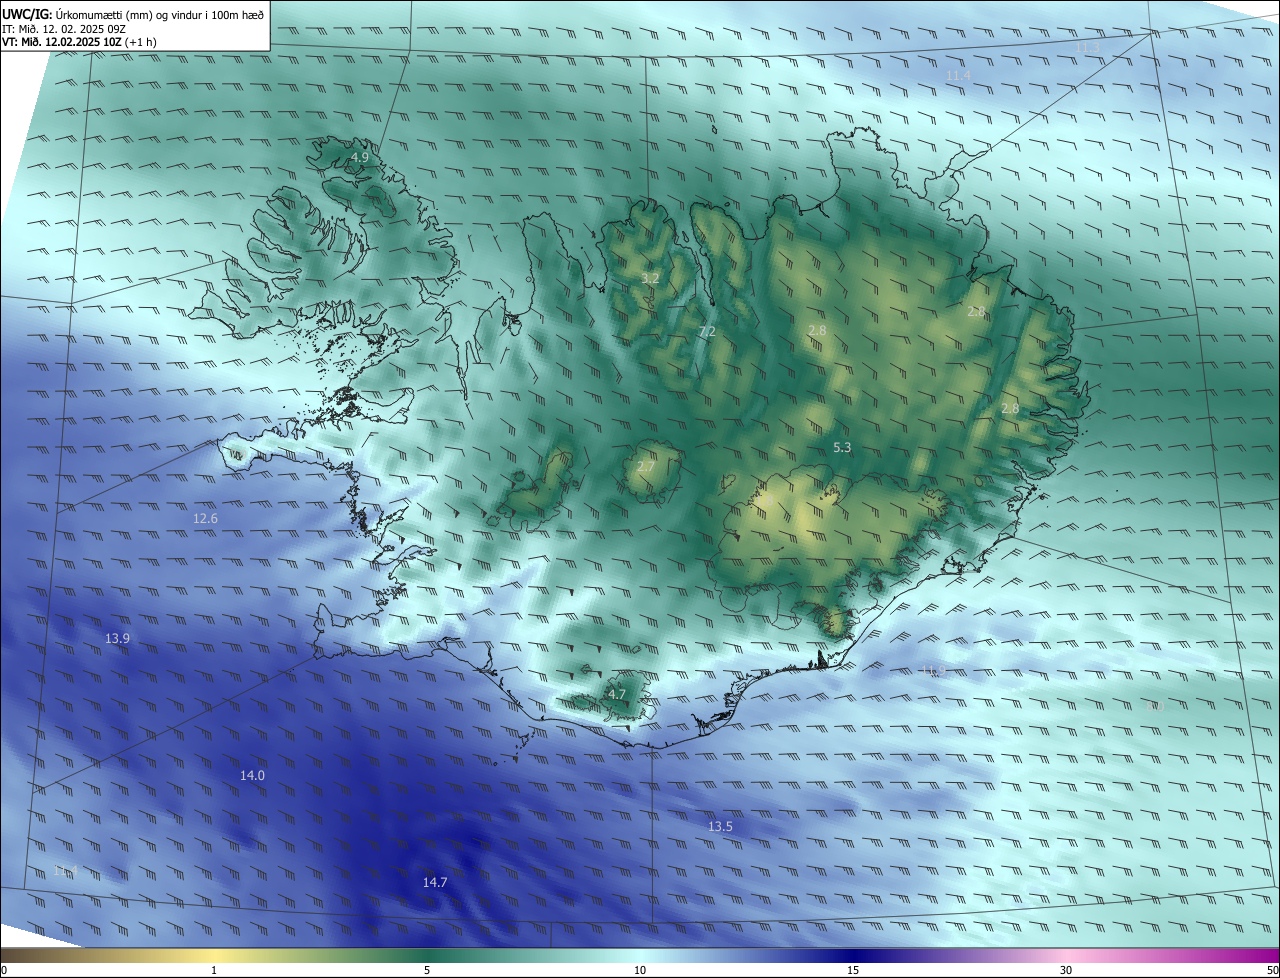Click the 4.9 value over the Westfjords
The image size is (1280, 978).
tap(359, 158)
